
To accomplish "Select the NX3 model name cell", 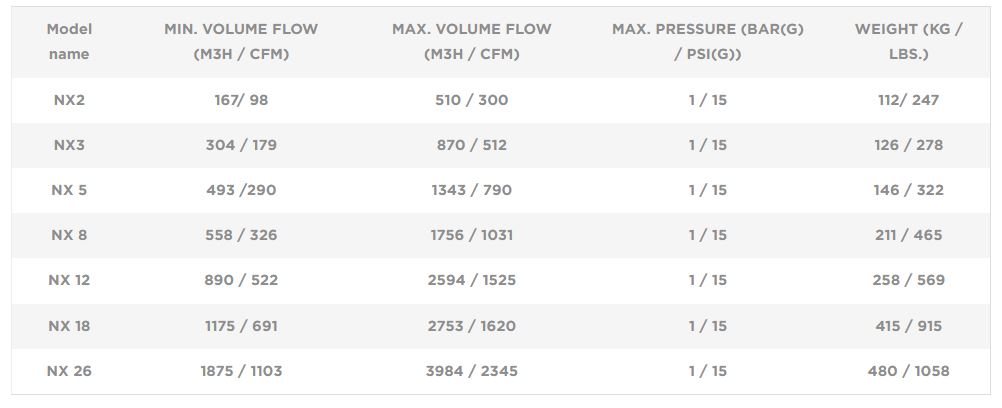I will pyautogui.click(x=69, y=145).
